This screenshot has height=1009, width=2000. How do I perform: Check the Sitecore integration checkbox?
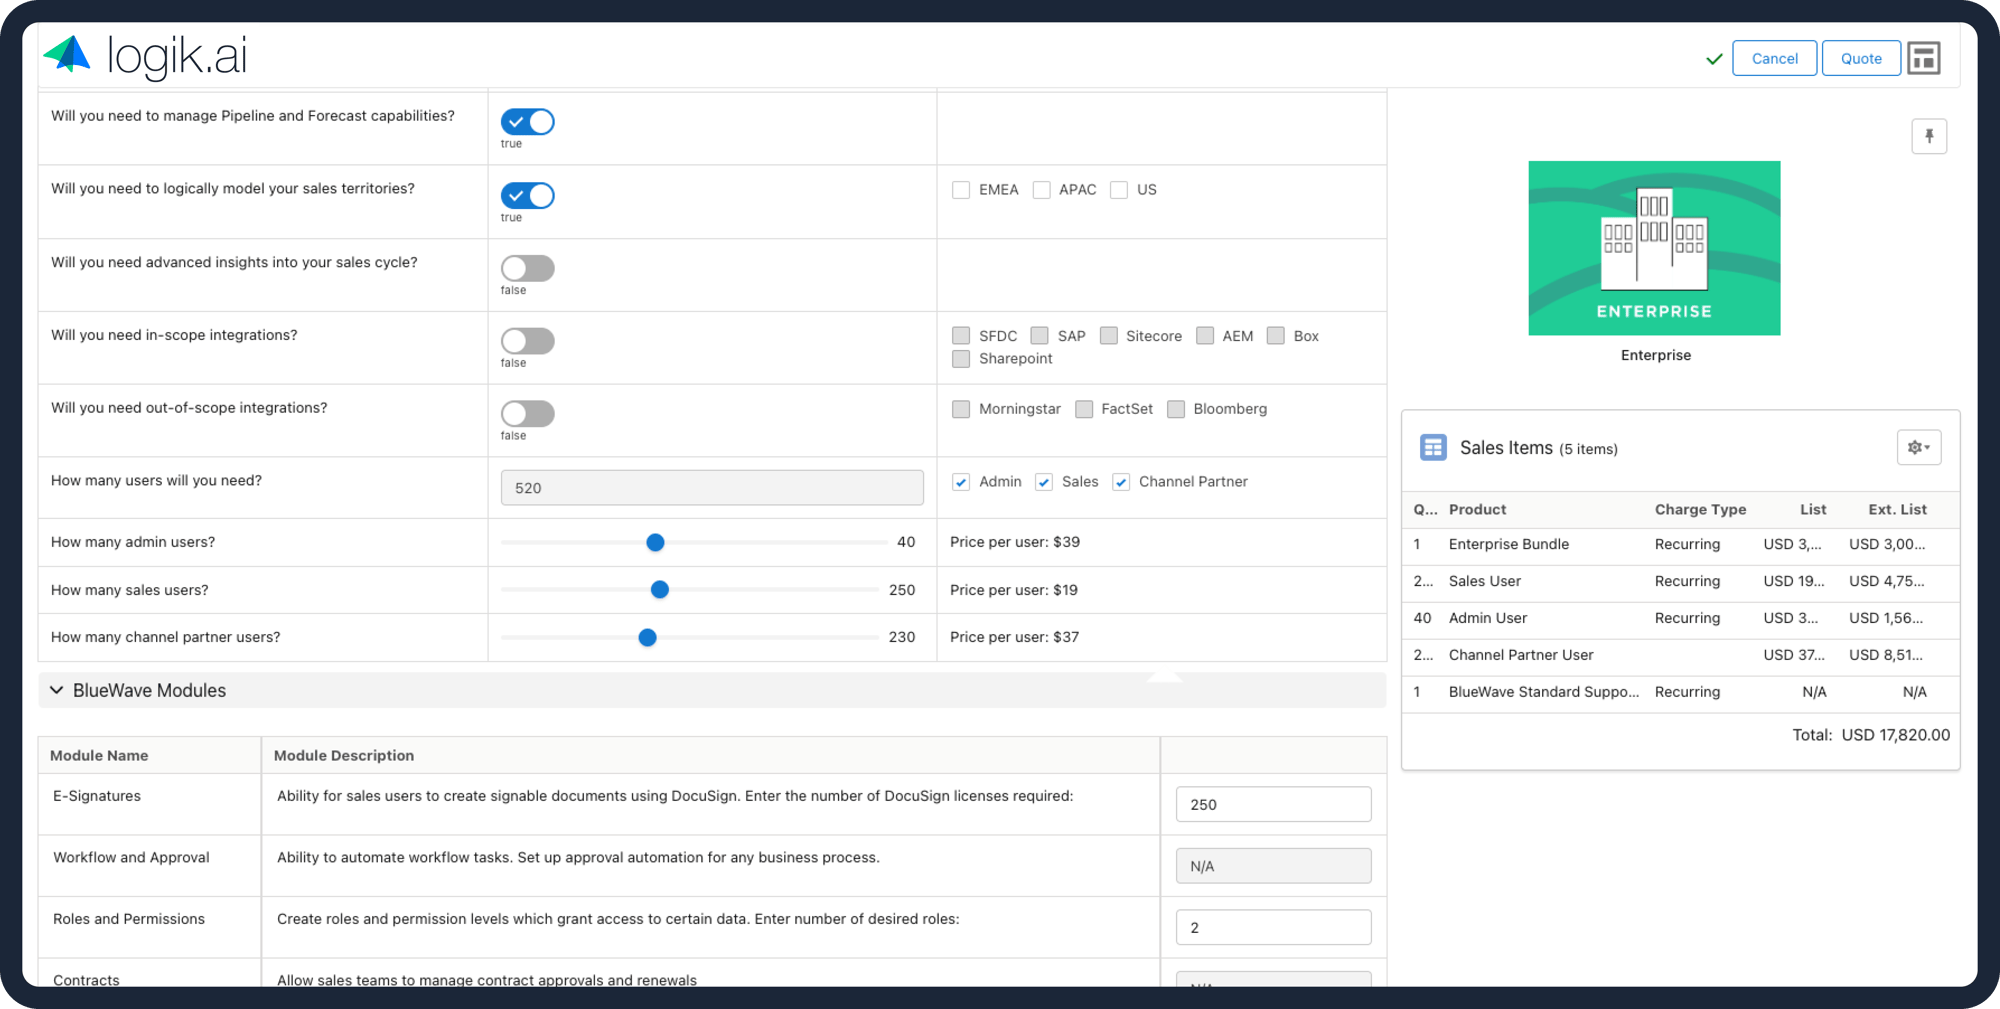[1108, 336]
